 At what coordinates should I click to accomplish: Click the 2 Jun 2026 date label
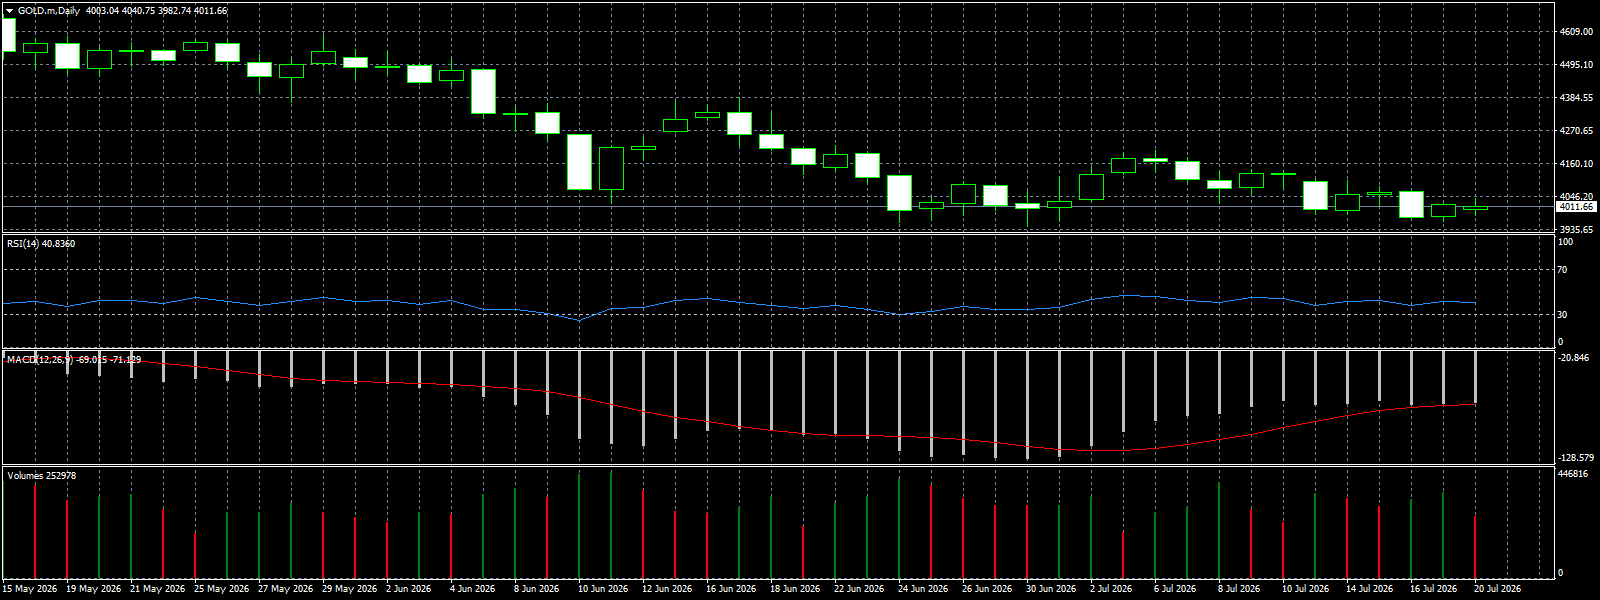[409, 589]
